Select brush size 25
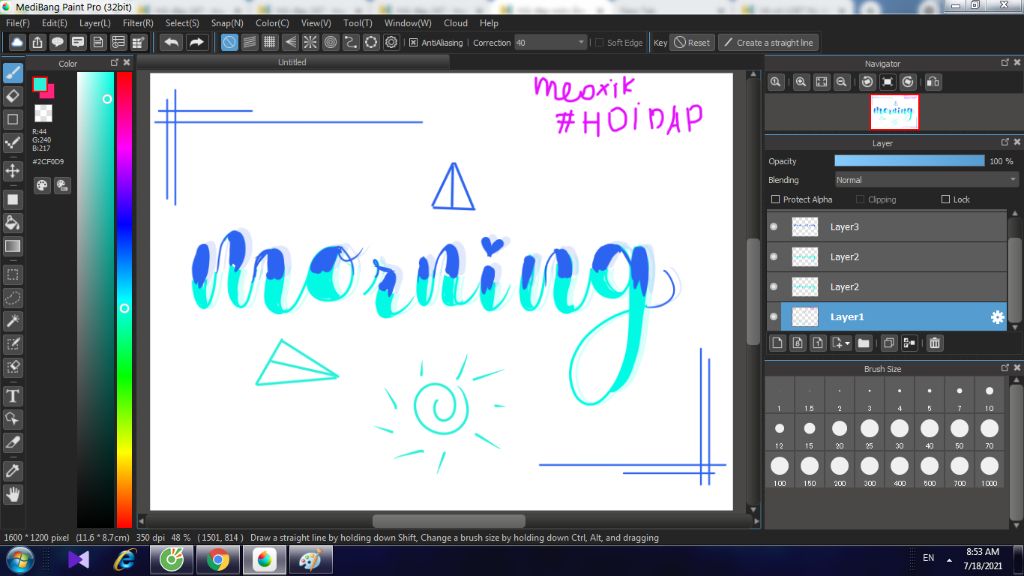The width and height of the screenshot is (1024, 576). point(869,434)
